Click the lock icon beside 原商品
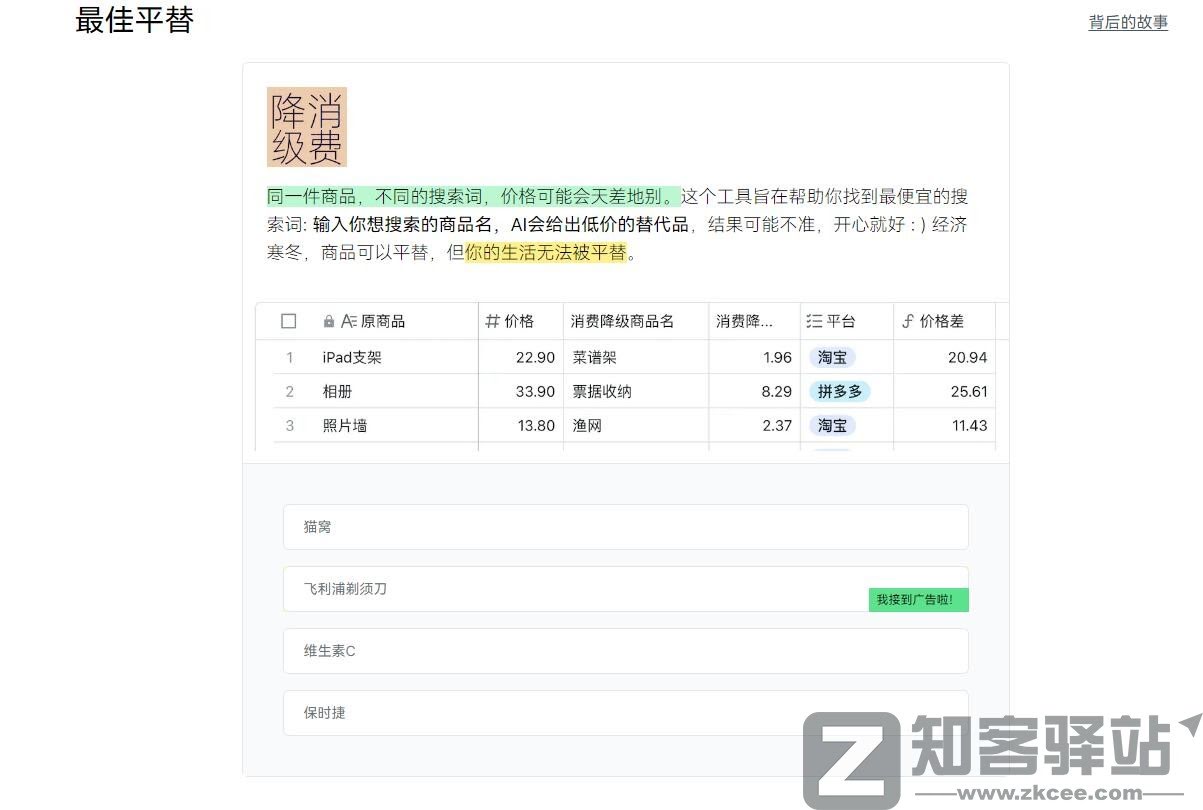1203x810 pixels. pos(329,322)
